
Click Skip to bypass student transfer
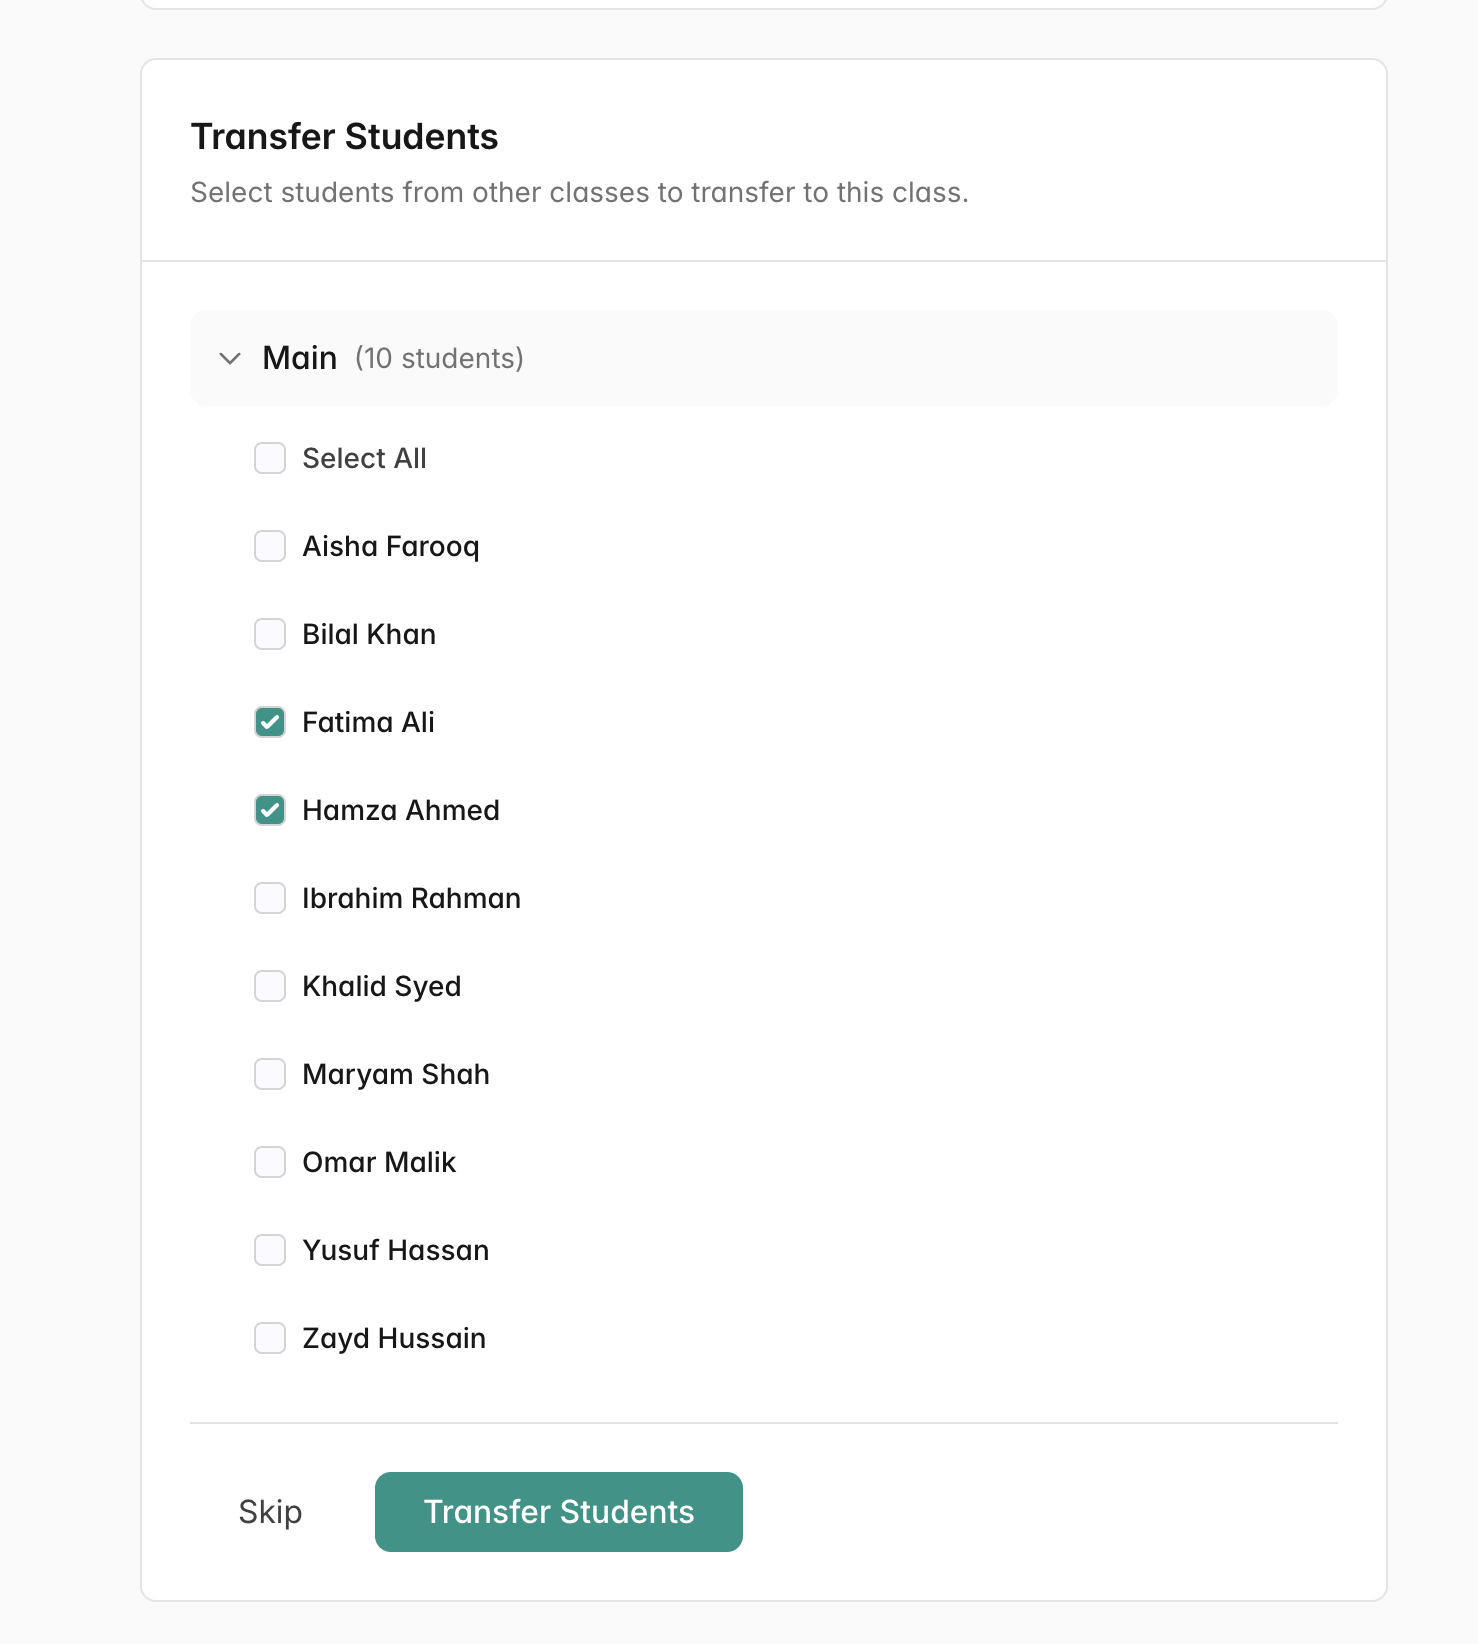pos(269,1512)
